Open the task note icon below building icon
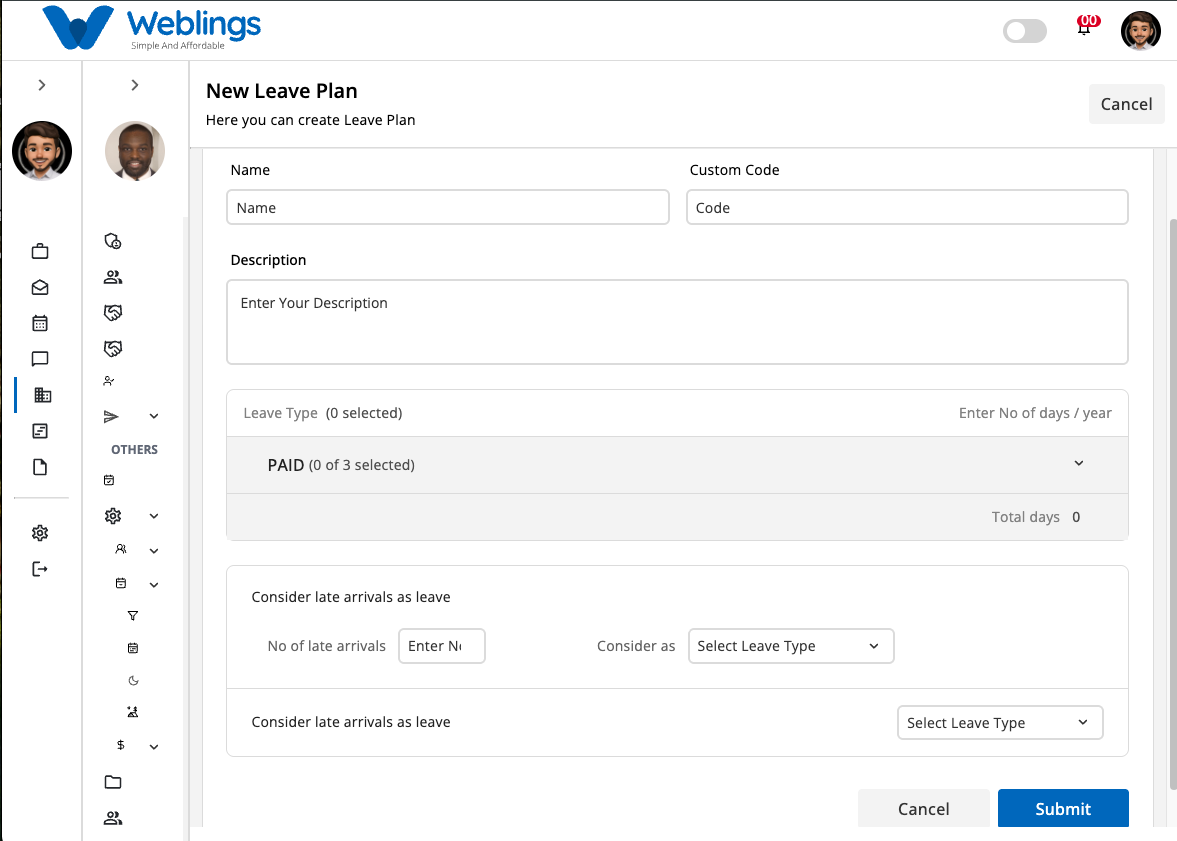Screen dimensions: 1177x841 pos(40,431)
